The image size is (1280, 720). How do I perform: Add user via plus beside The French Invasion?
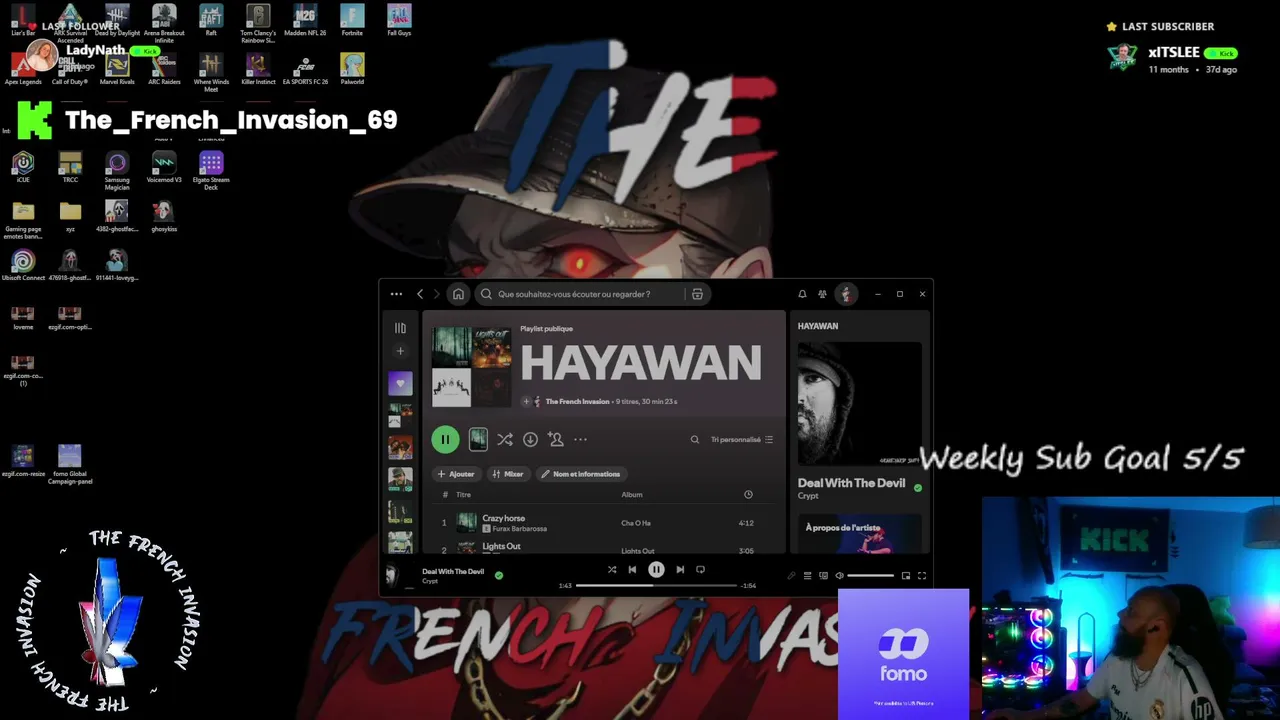(x=526, y=401)
